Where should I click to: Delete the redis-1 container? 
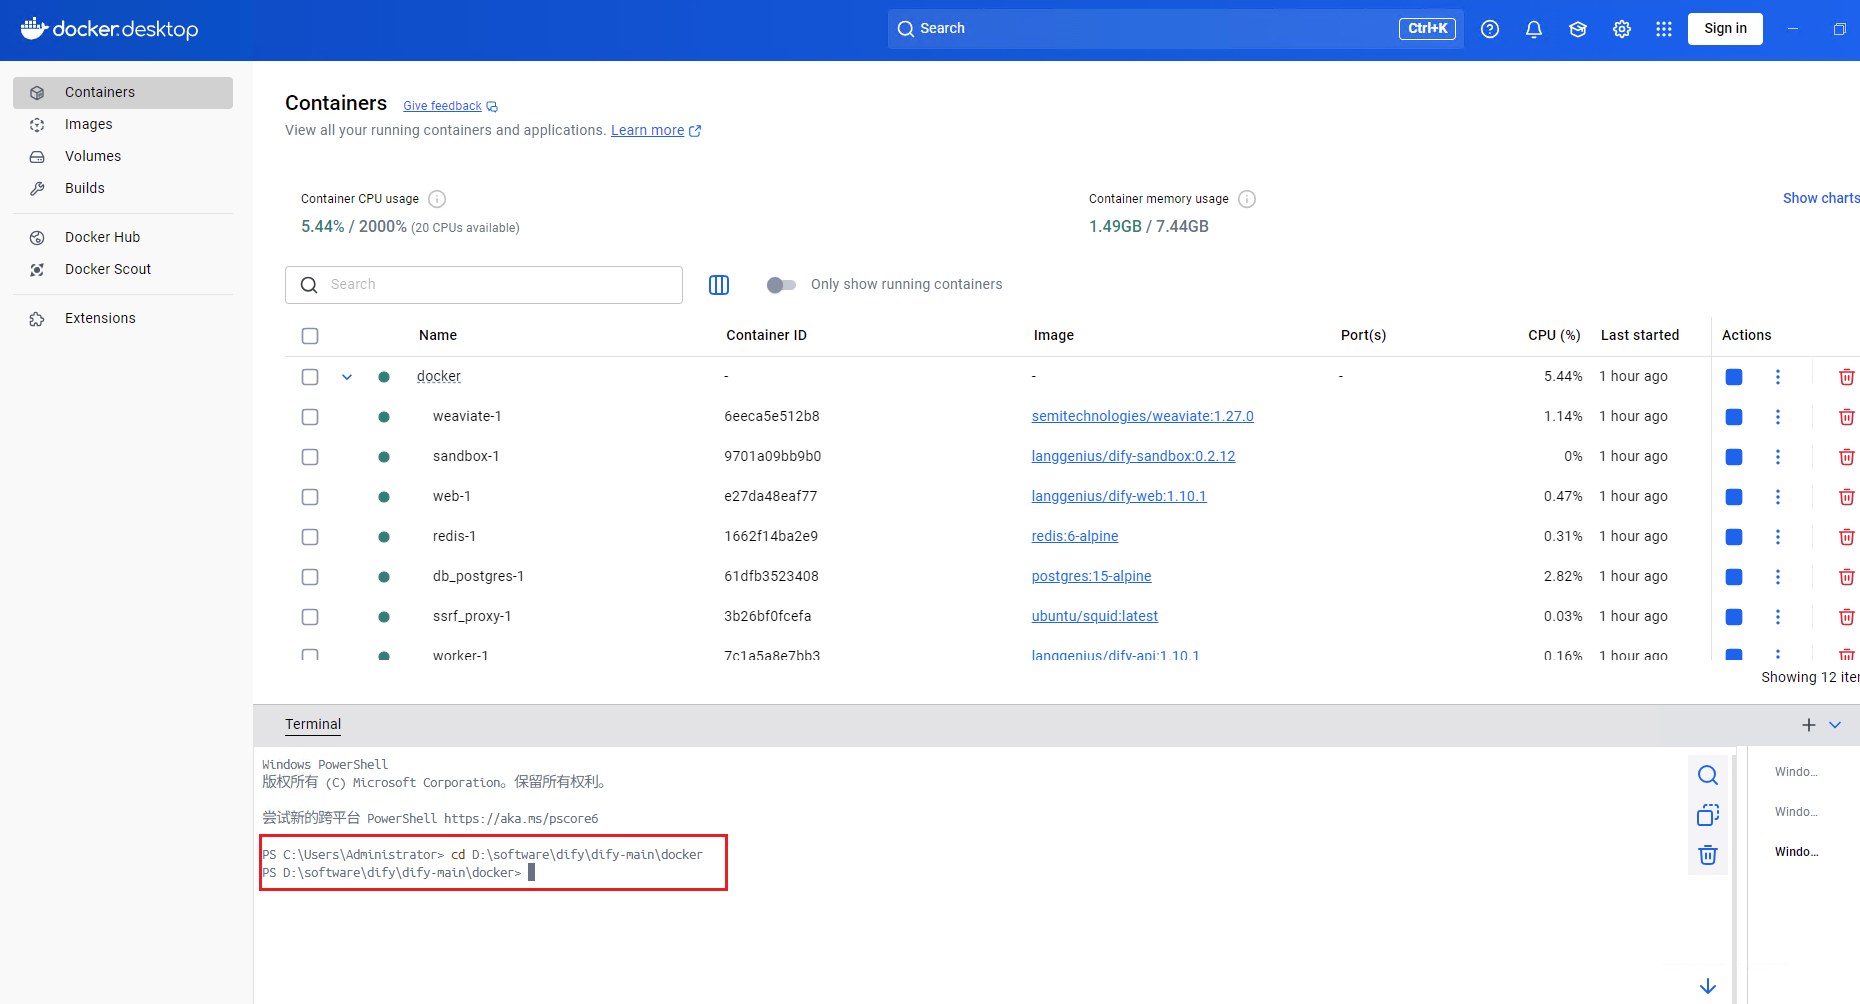point(1847,537)
